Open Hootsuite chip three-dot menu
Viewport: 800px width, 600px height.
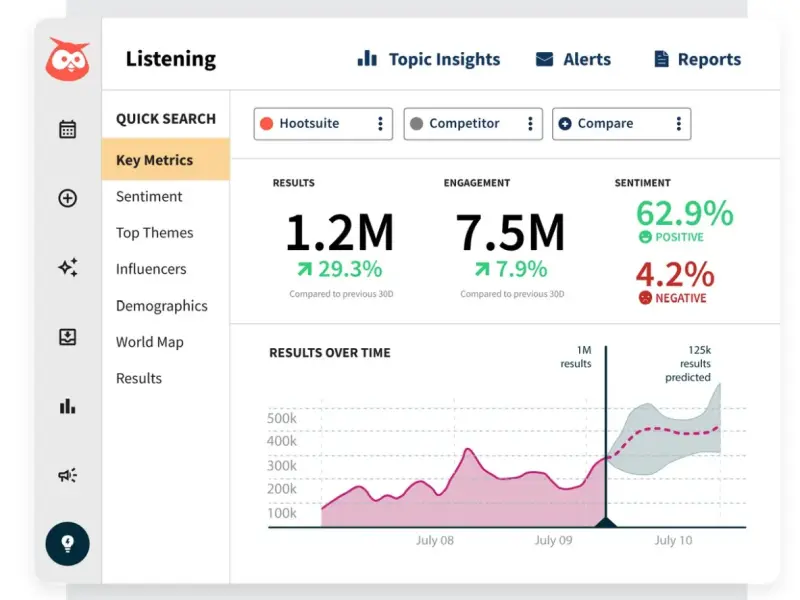point(380,124)
